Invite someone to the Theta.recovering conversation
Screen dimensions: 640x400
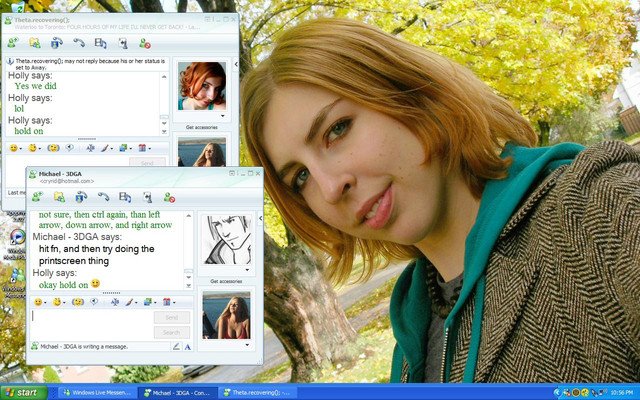tap(13, 43)
